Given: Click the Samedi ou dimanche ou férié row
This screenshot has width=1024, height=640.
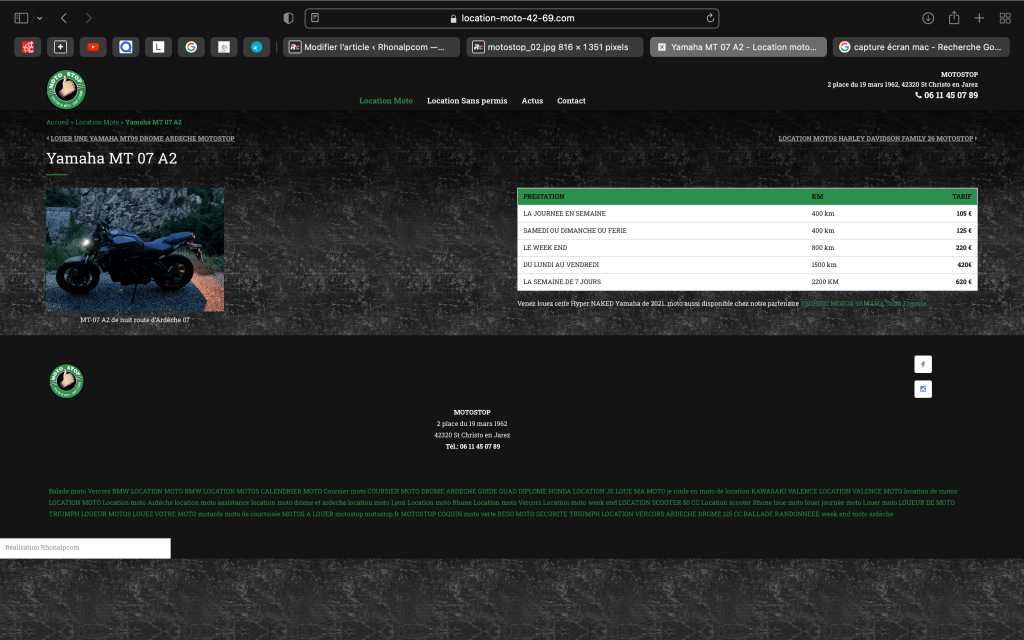Looking at the screenshot, I should coord(747,231).
